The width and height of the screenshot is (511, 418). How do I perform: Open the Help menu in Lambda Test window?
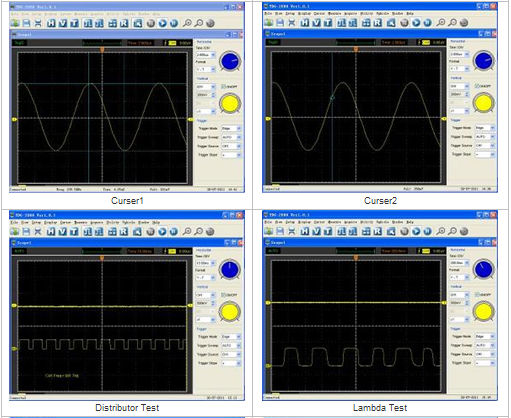coord(410,222)
